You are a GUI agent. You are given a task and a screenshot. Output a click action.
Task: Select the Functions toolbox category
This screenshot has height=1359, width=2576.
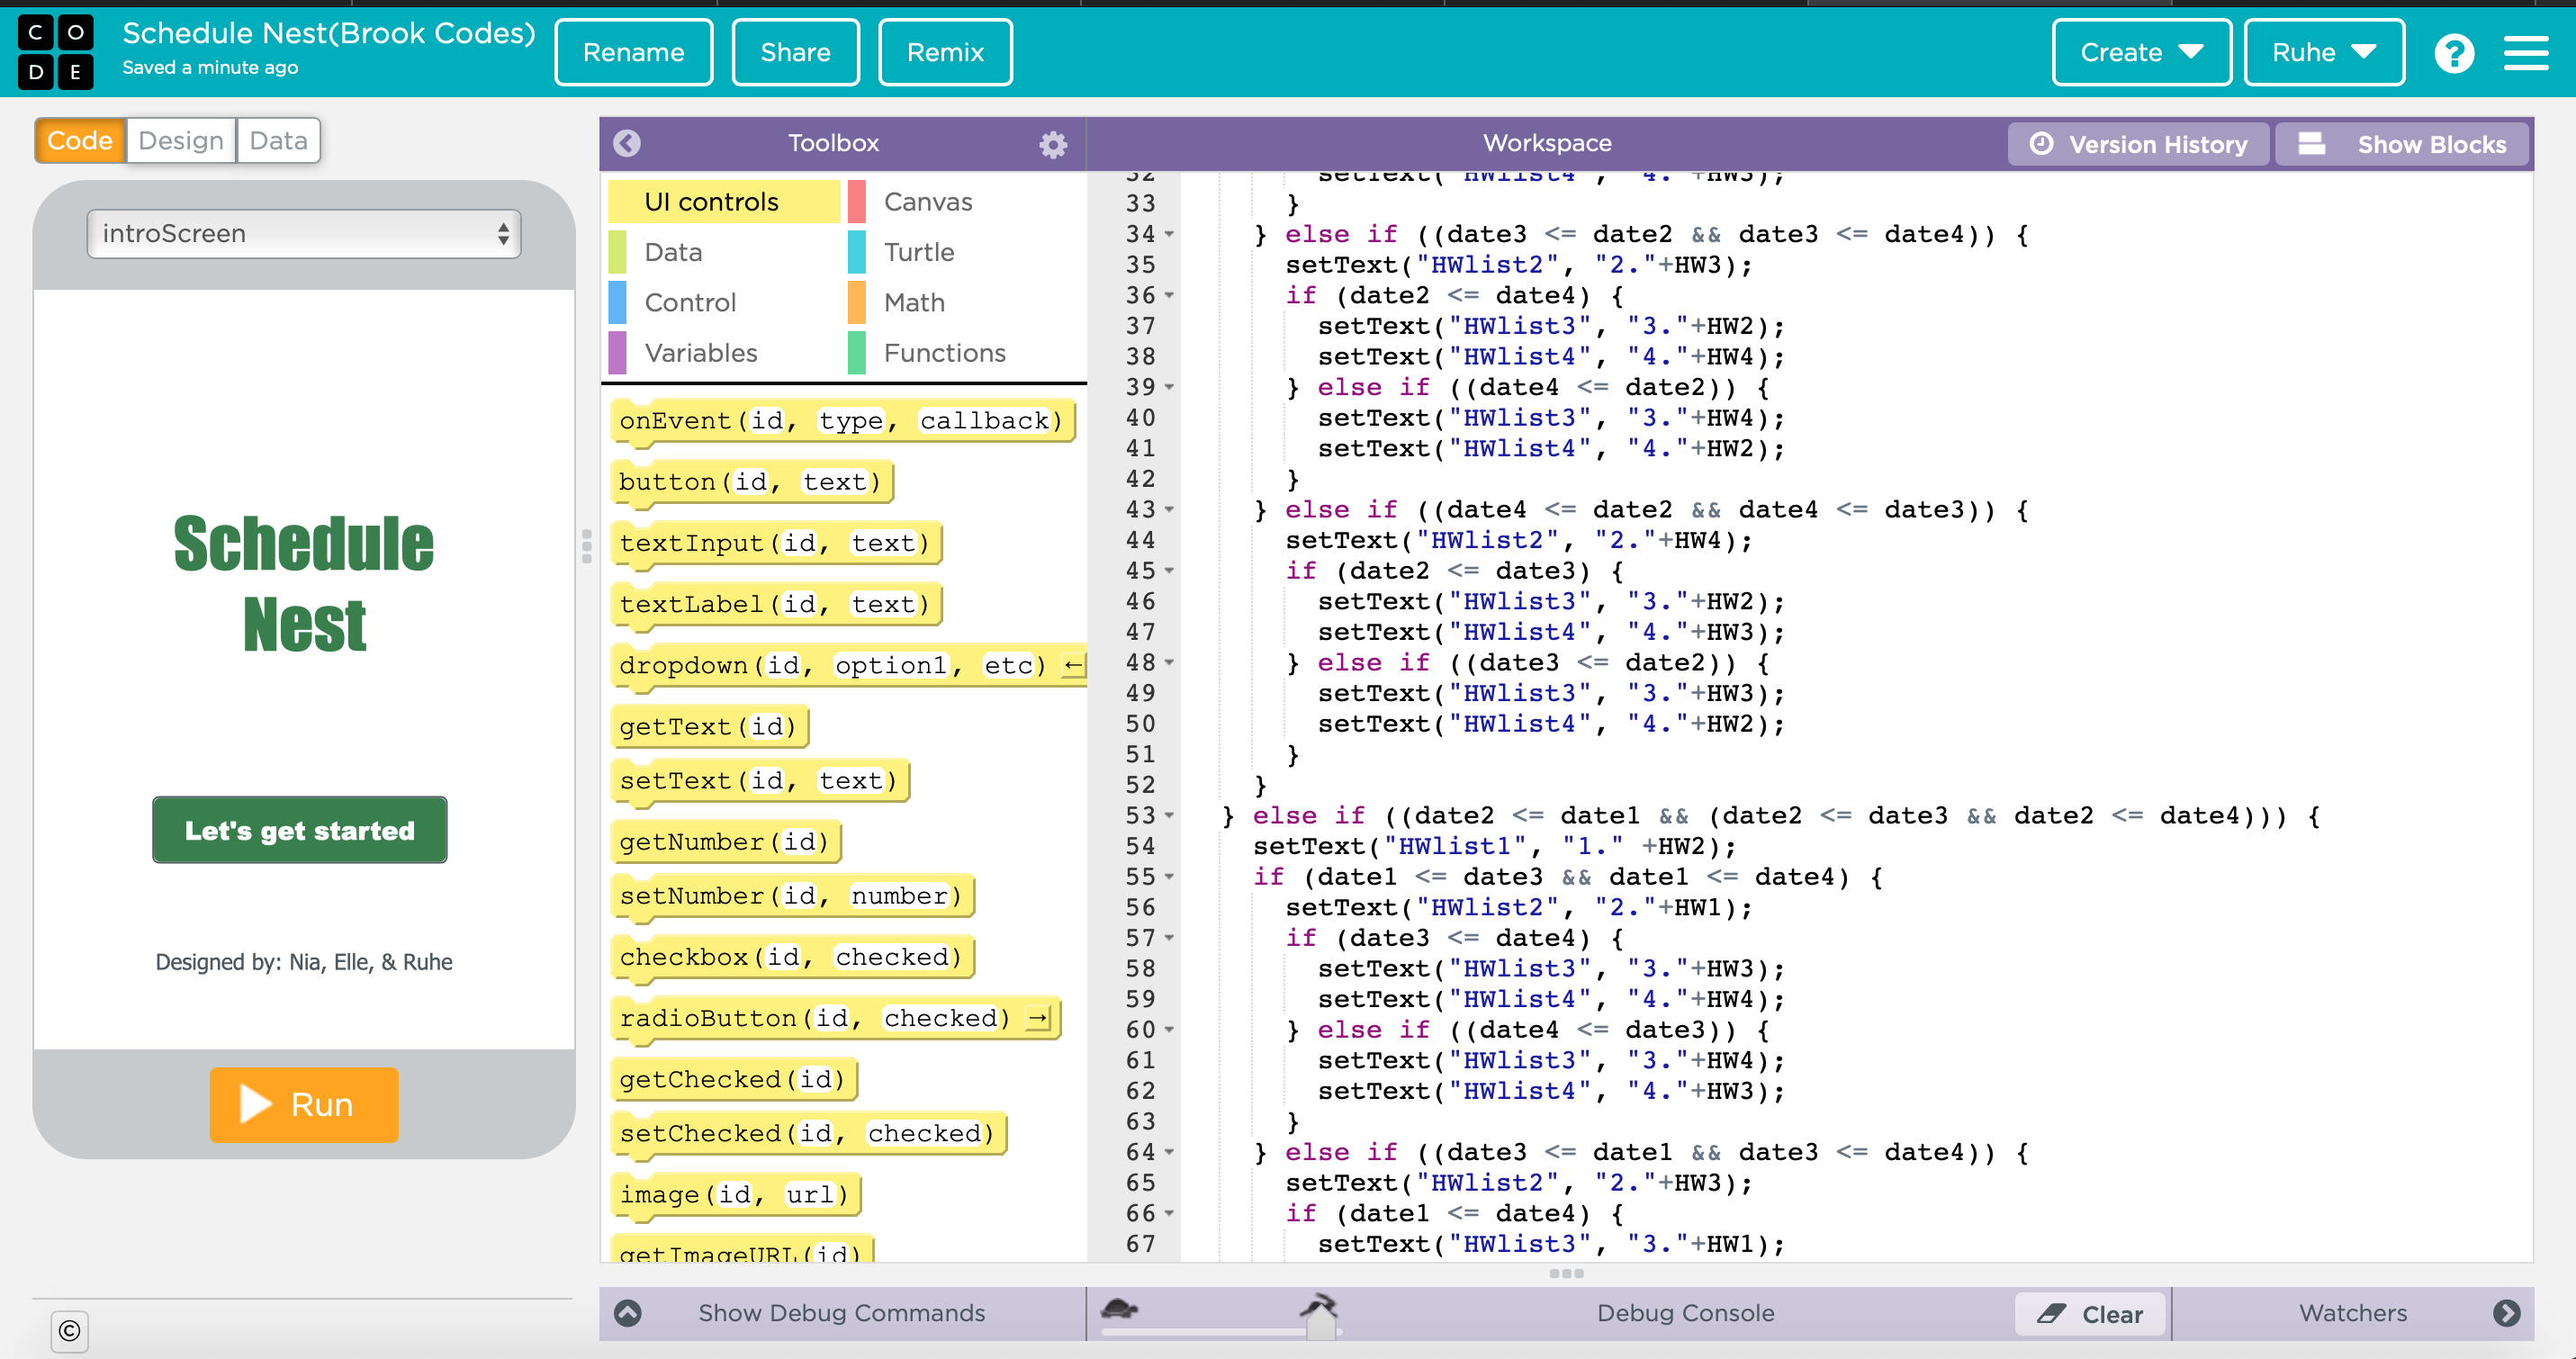(x=943, y=353)
